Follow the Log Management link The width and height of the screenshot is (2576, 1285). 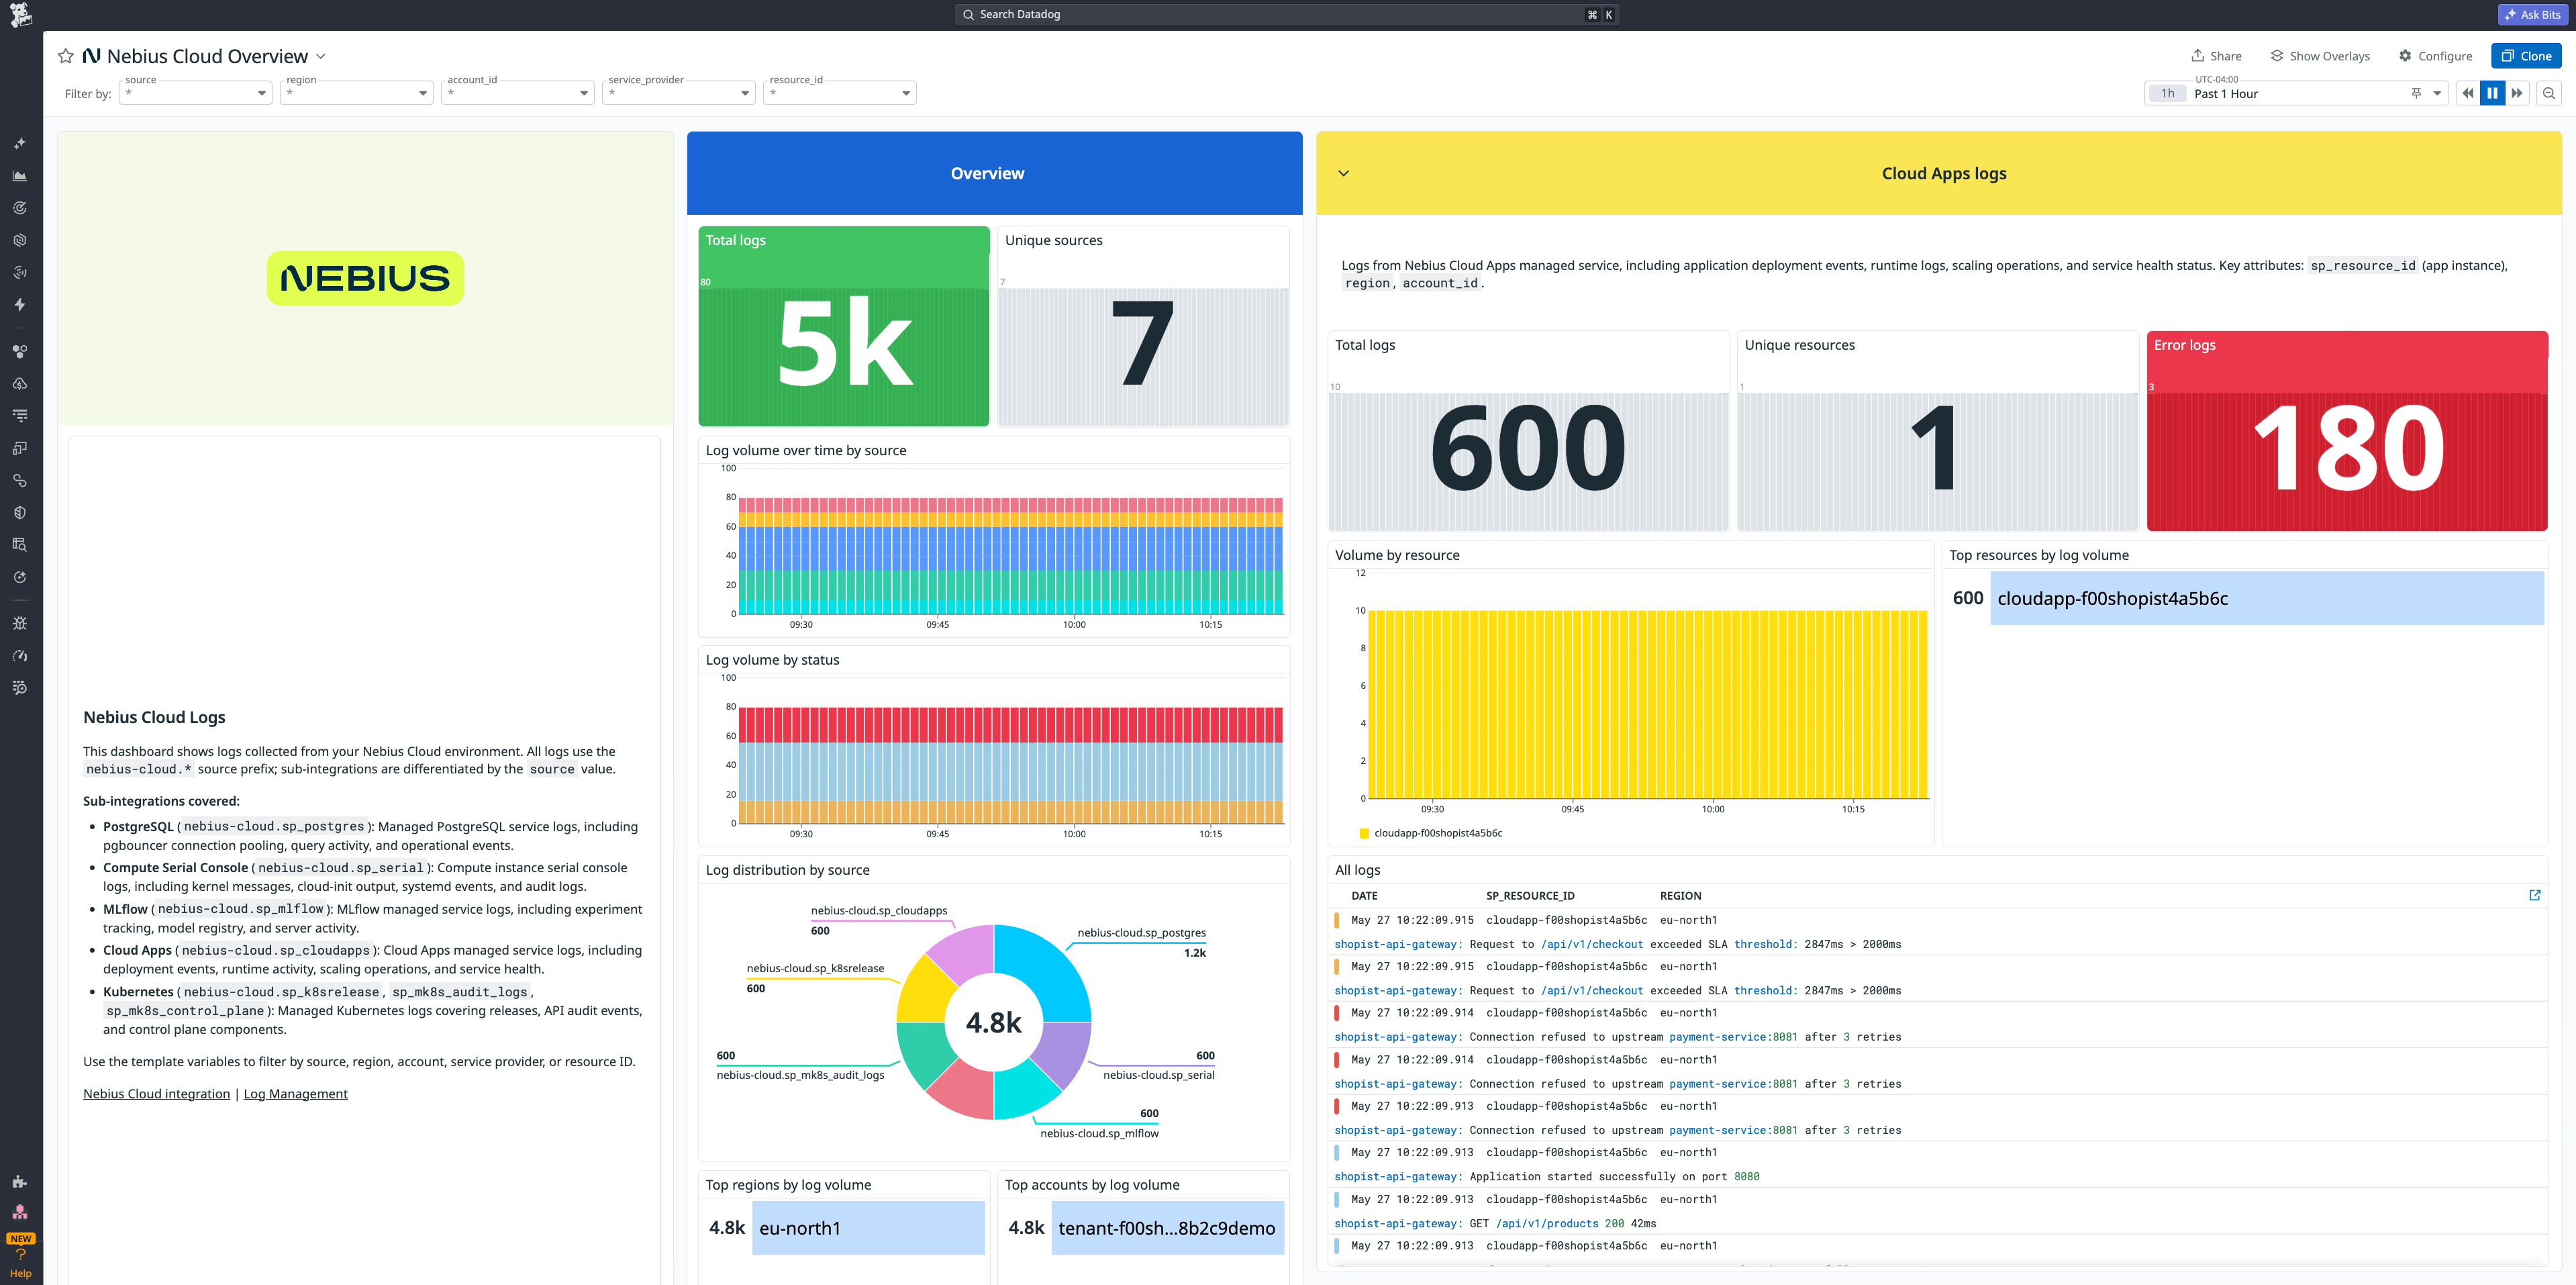[296, 1094]
